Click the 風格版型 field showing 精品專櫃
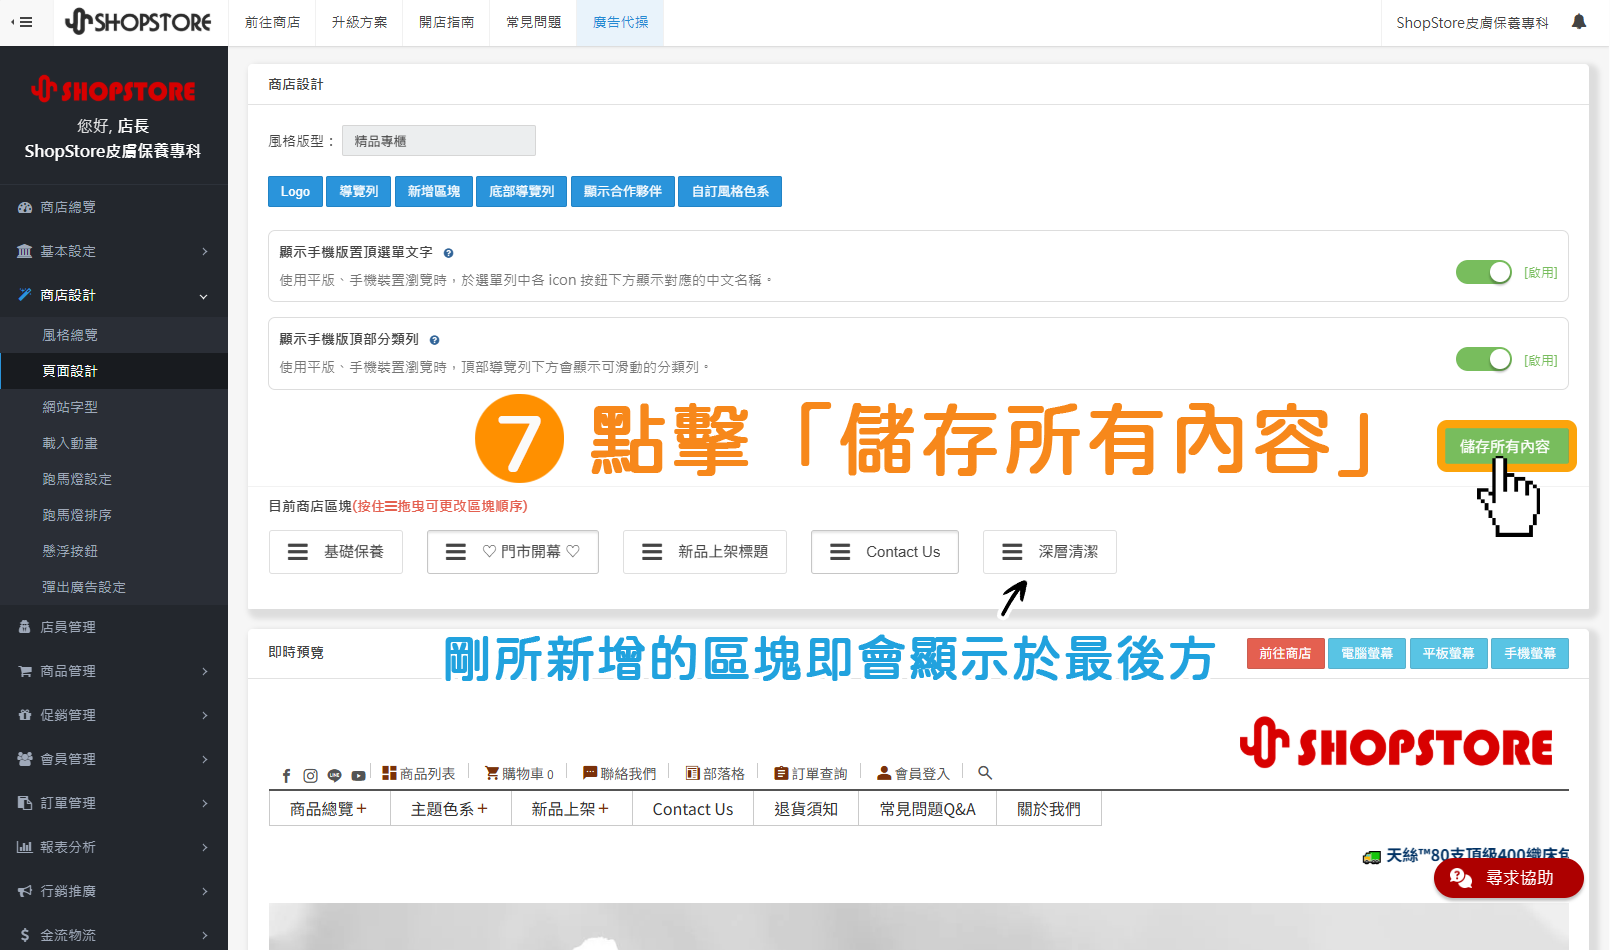The width and height of the screenshot is (1610, 950). click(x=439, y=141)
